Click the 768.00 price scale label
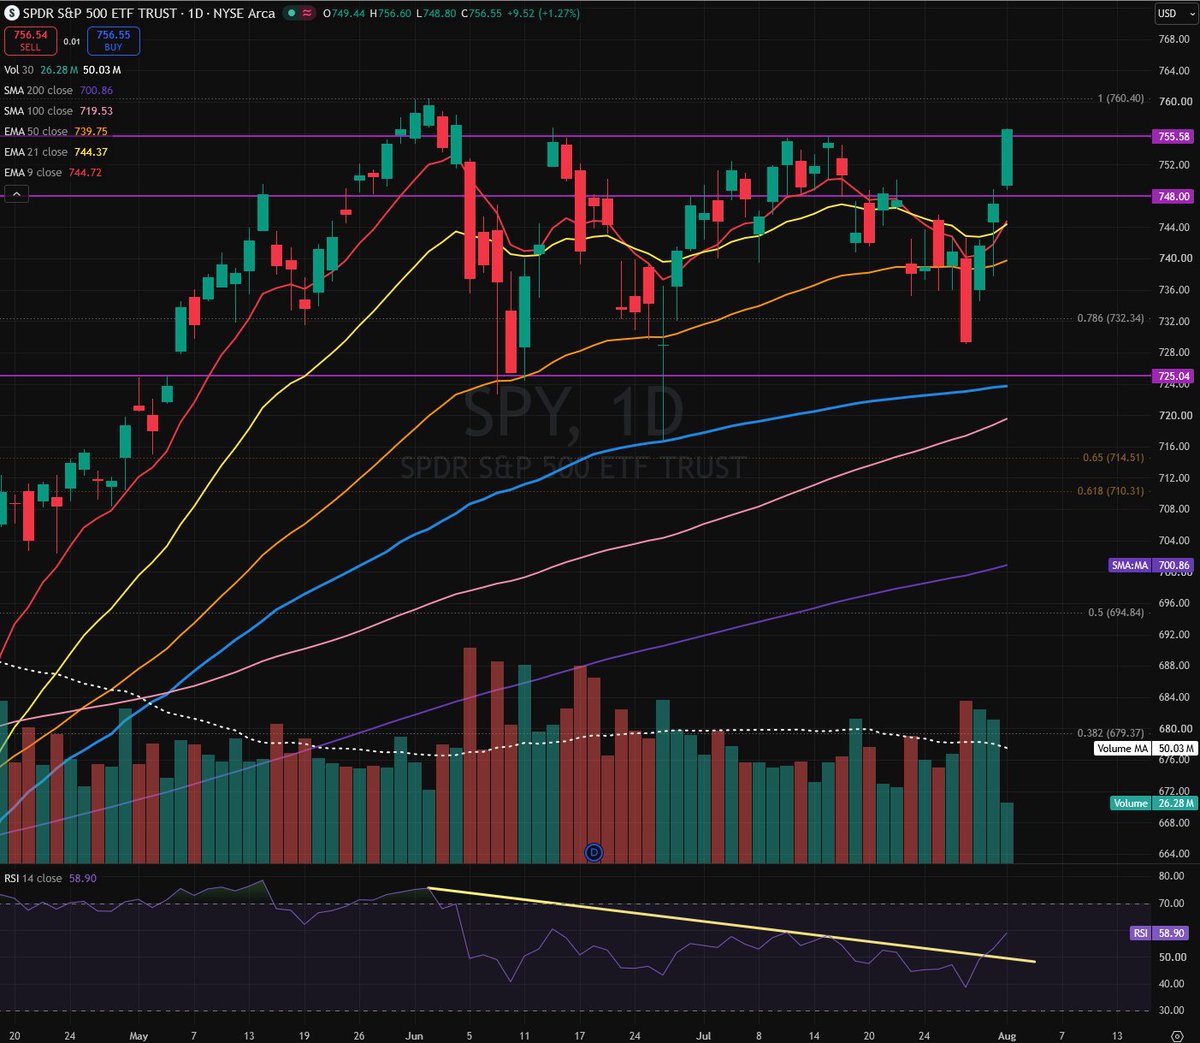Viewport: 1200px width, 1043px height. click(x=1174, y=39)
